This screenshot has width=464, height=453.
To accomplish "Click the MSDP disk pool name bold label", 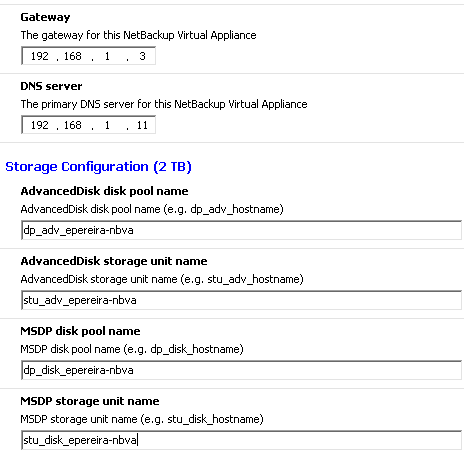I will pos(80,331).
